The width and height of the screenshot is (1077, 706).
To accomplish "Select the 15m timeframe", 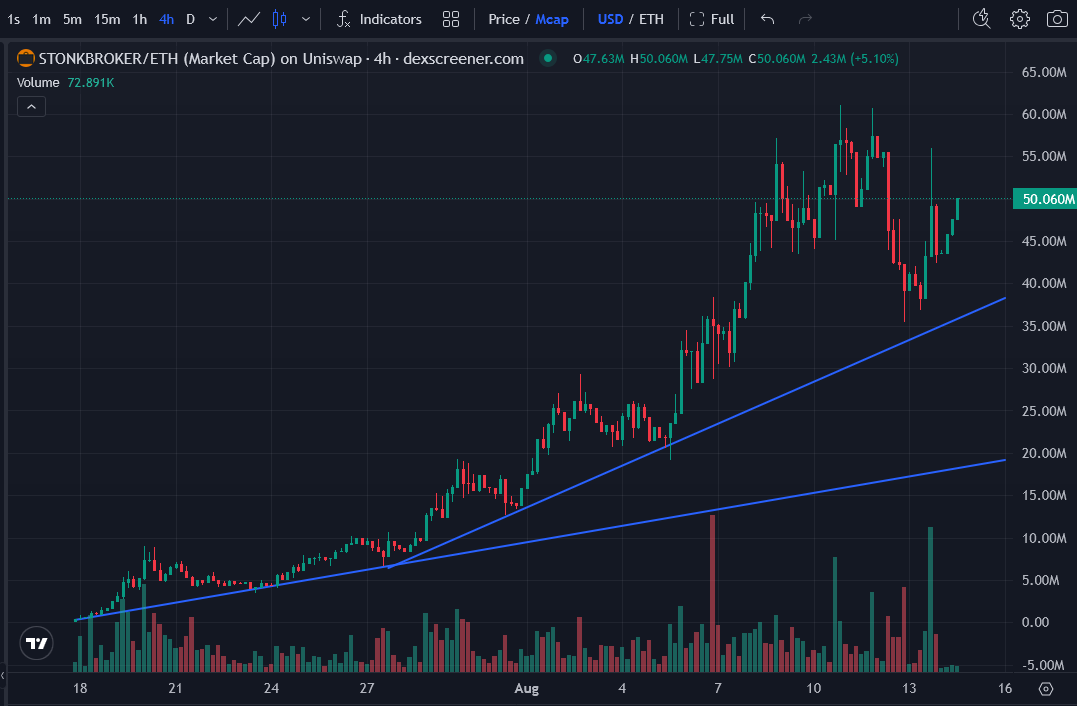I will click(107, 19).
